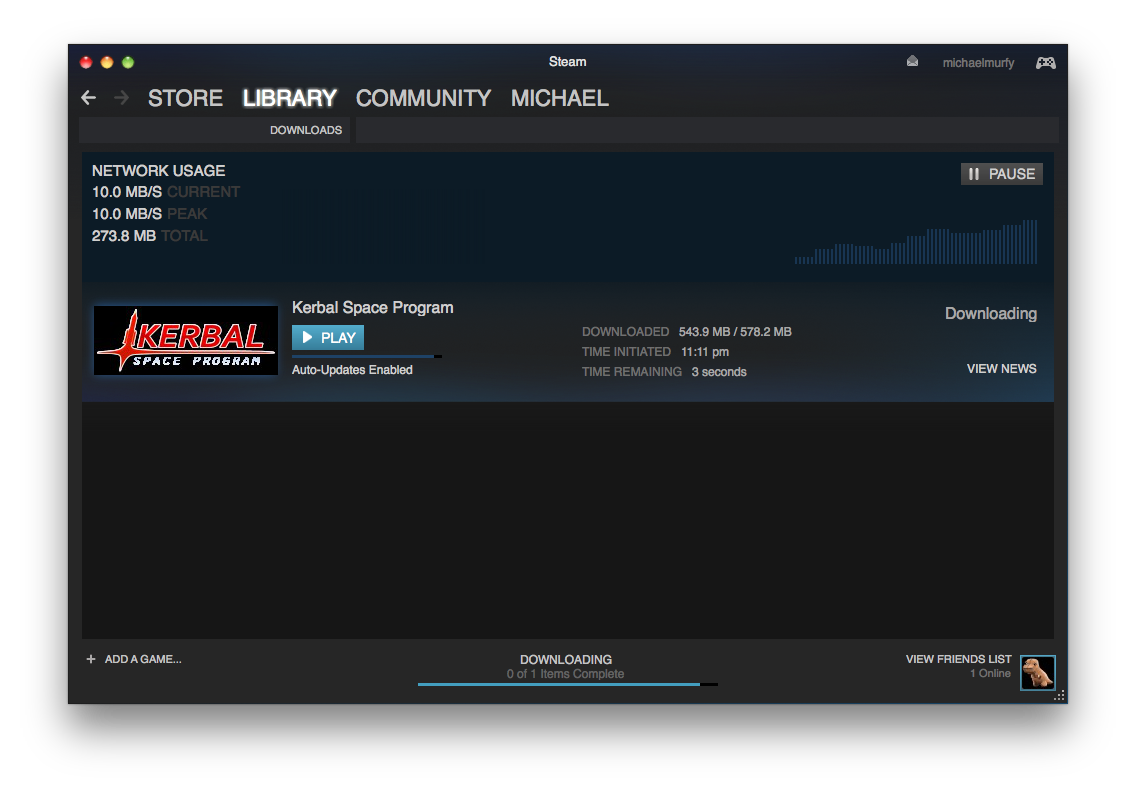The image size is (1136, 796).
Task: Open the inbox envelope icon
Action: (x=912, y=62)
